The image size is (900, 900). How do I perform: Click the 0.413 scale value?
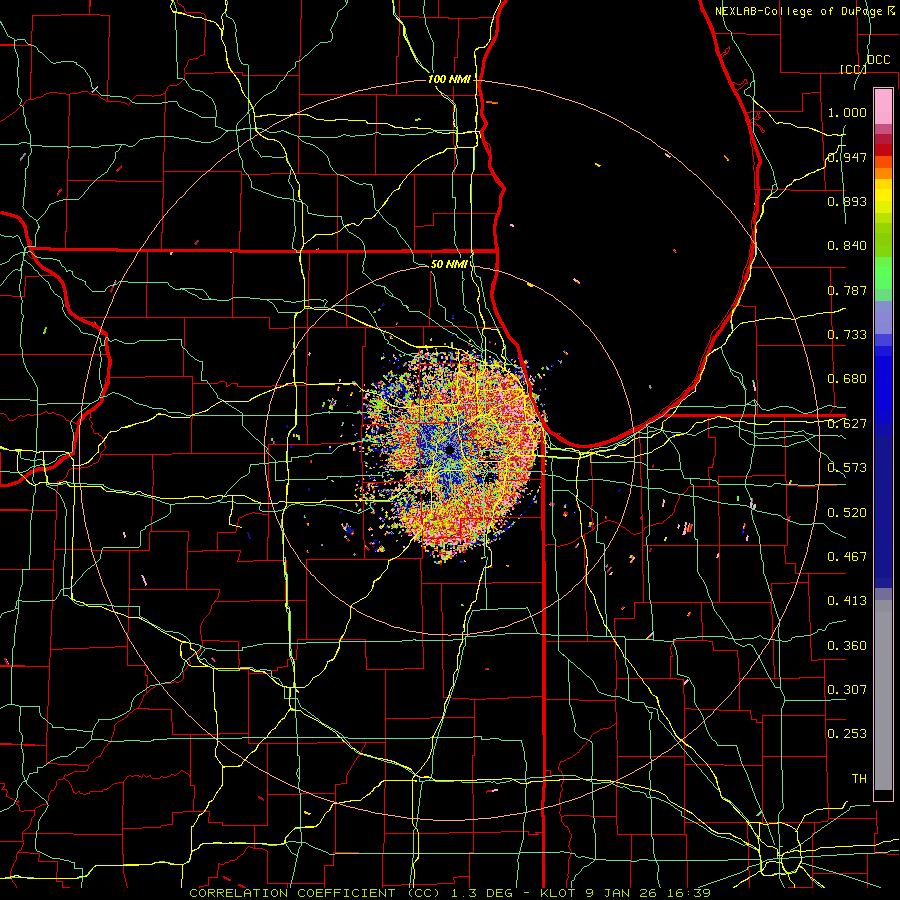[x=847, y=601]
